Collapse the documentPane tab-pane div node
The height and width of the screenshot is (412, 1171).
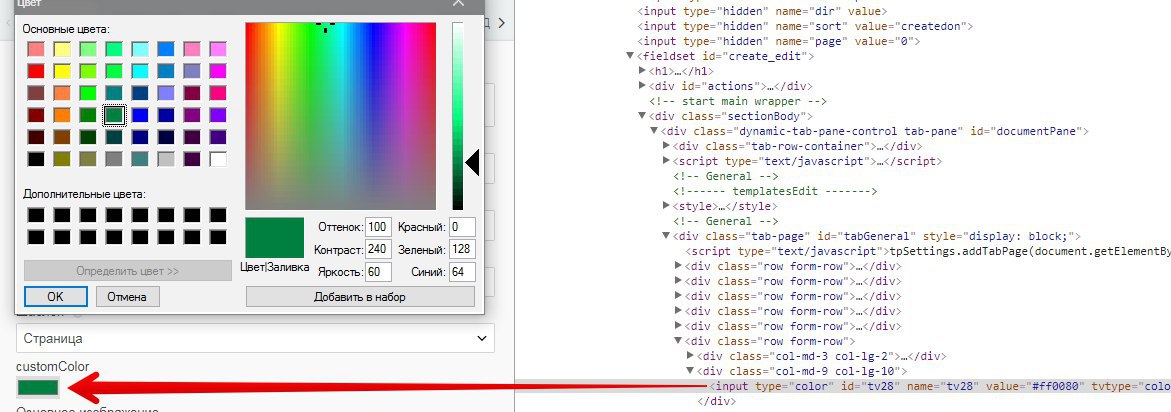[654, 131]
